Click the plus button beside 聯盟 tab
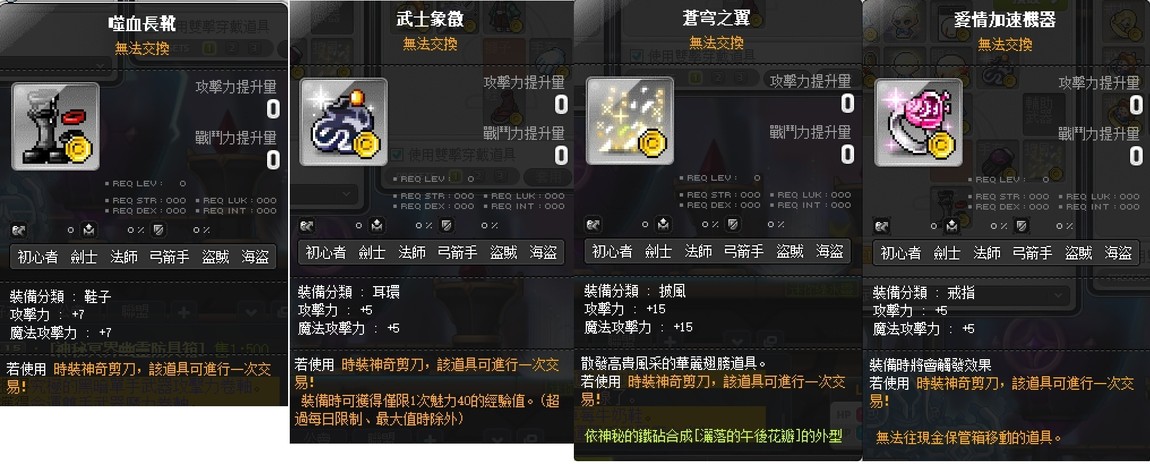 coord(182,311)
